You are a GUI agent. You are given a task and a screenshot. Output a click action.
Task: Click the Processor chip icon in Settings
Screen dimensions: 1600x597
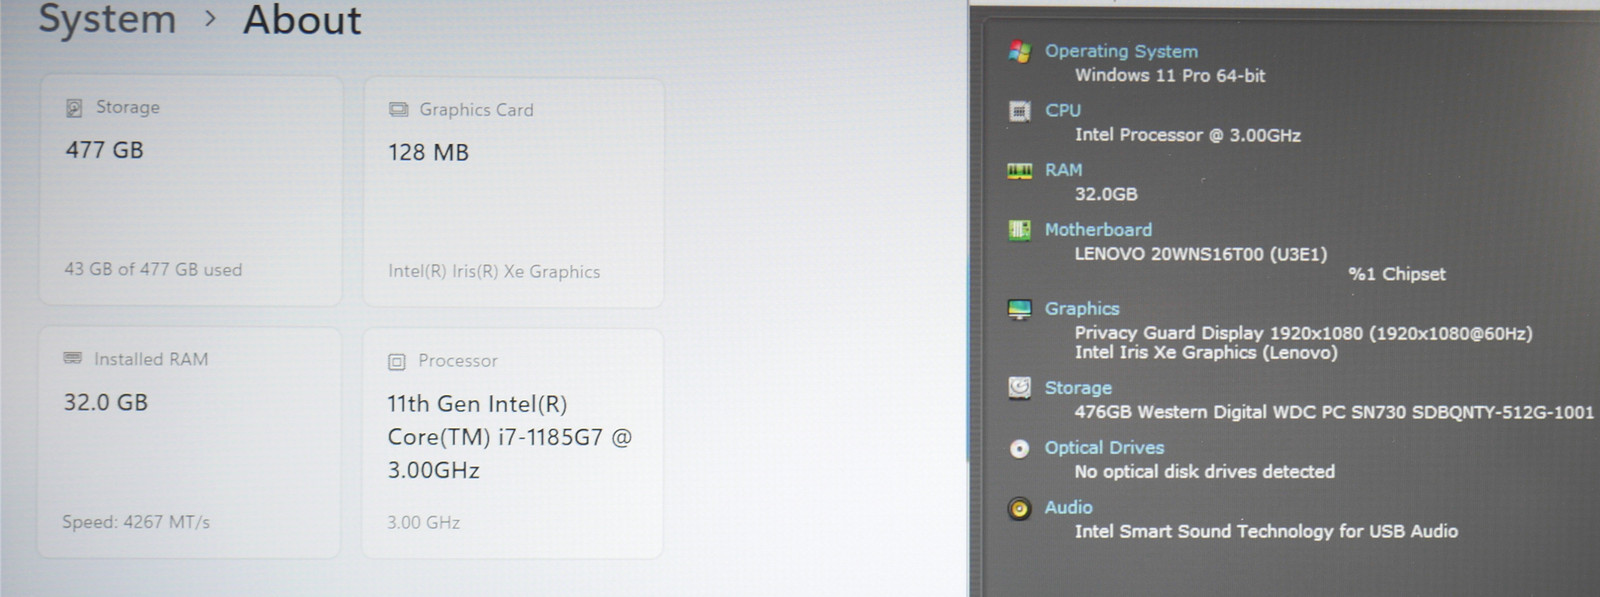coord(397,362)
